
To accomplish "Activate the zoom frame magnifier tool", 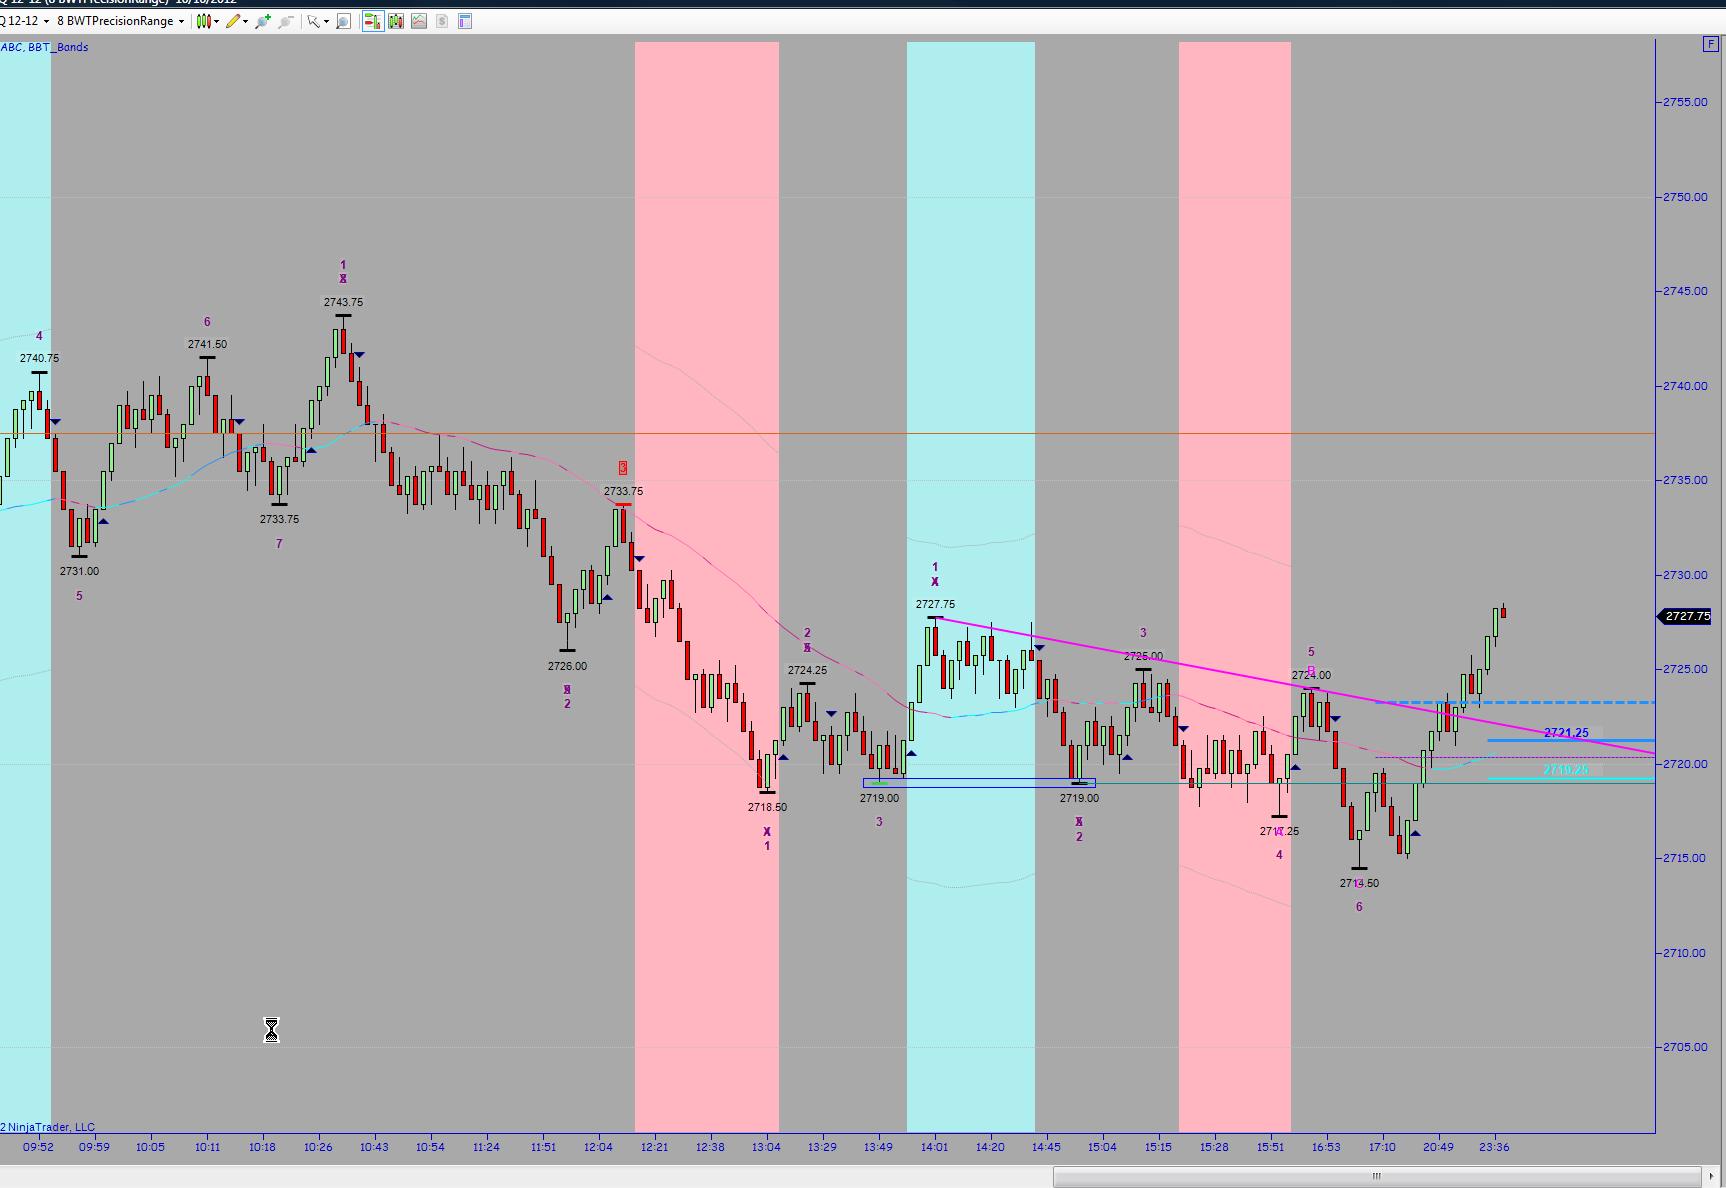I will (x=343, y=21).
